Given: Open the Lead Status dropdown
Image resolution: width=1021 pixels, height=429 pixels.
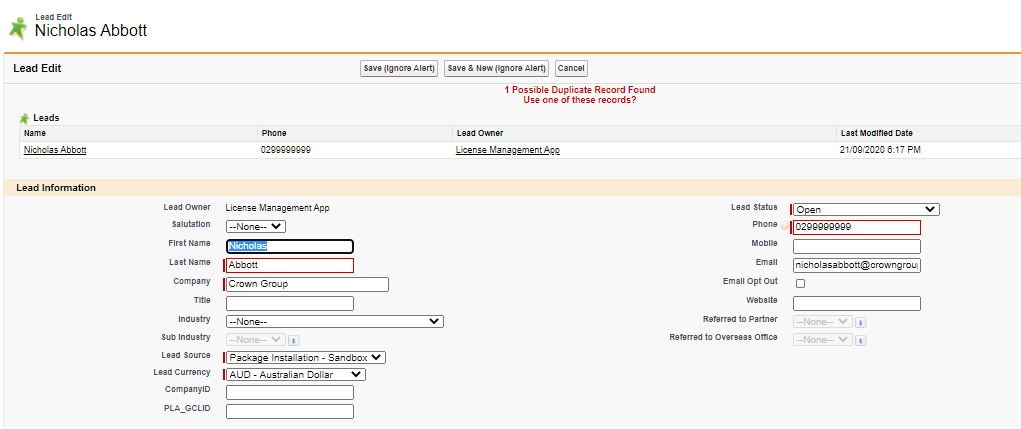Looking at the screenshot, I should tap(866, 210).
